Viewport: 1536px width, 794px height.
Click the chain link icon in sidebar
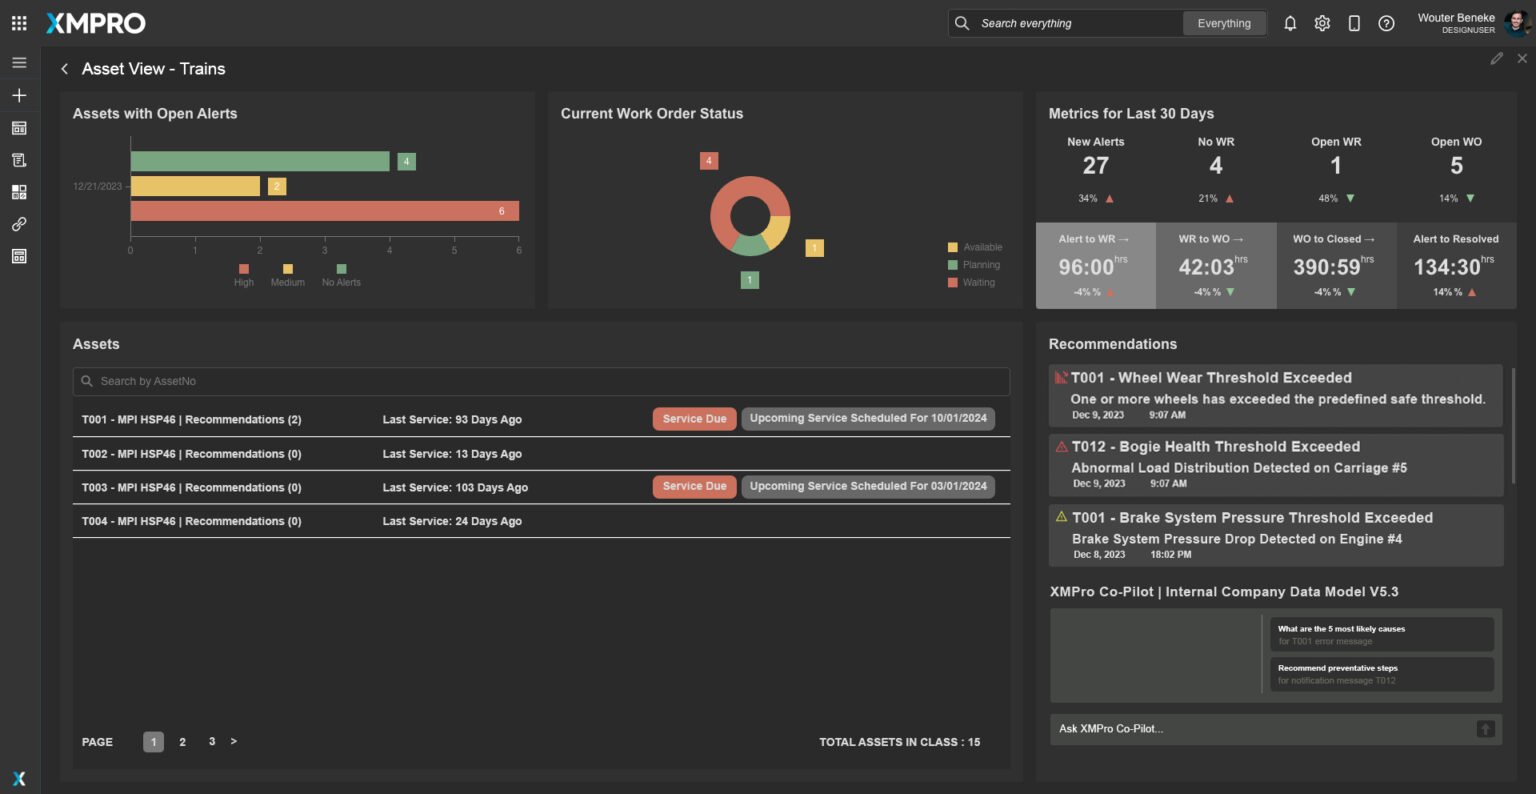(x=19, y=224)
